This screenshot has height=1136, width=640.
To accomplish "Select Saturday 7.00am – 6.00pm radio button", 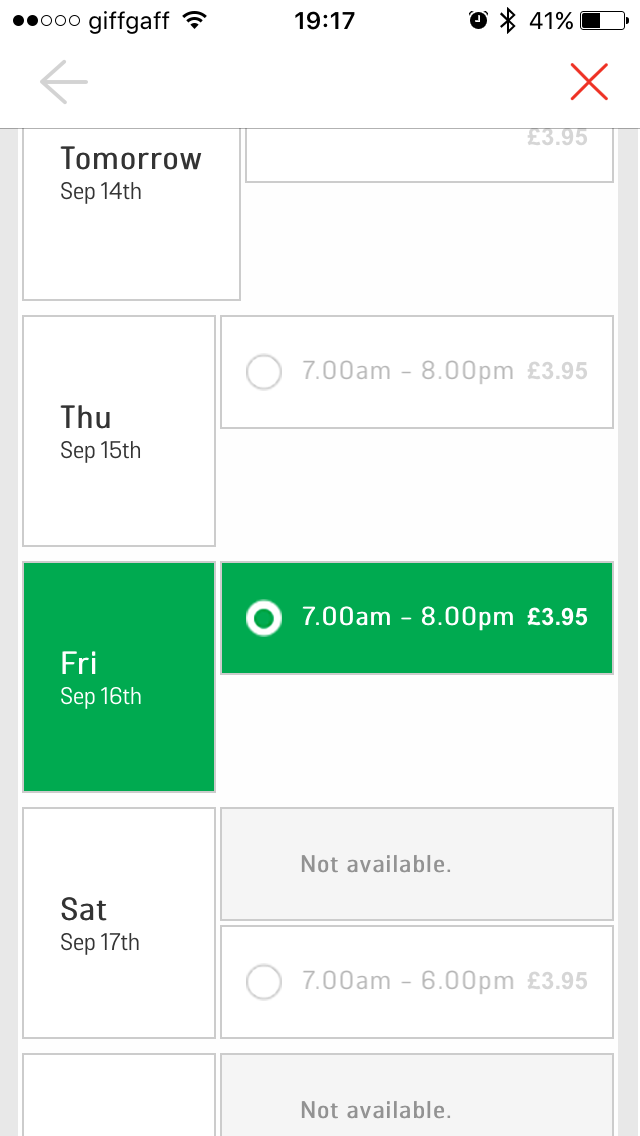I will (x=264, y=982).
